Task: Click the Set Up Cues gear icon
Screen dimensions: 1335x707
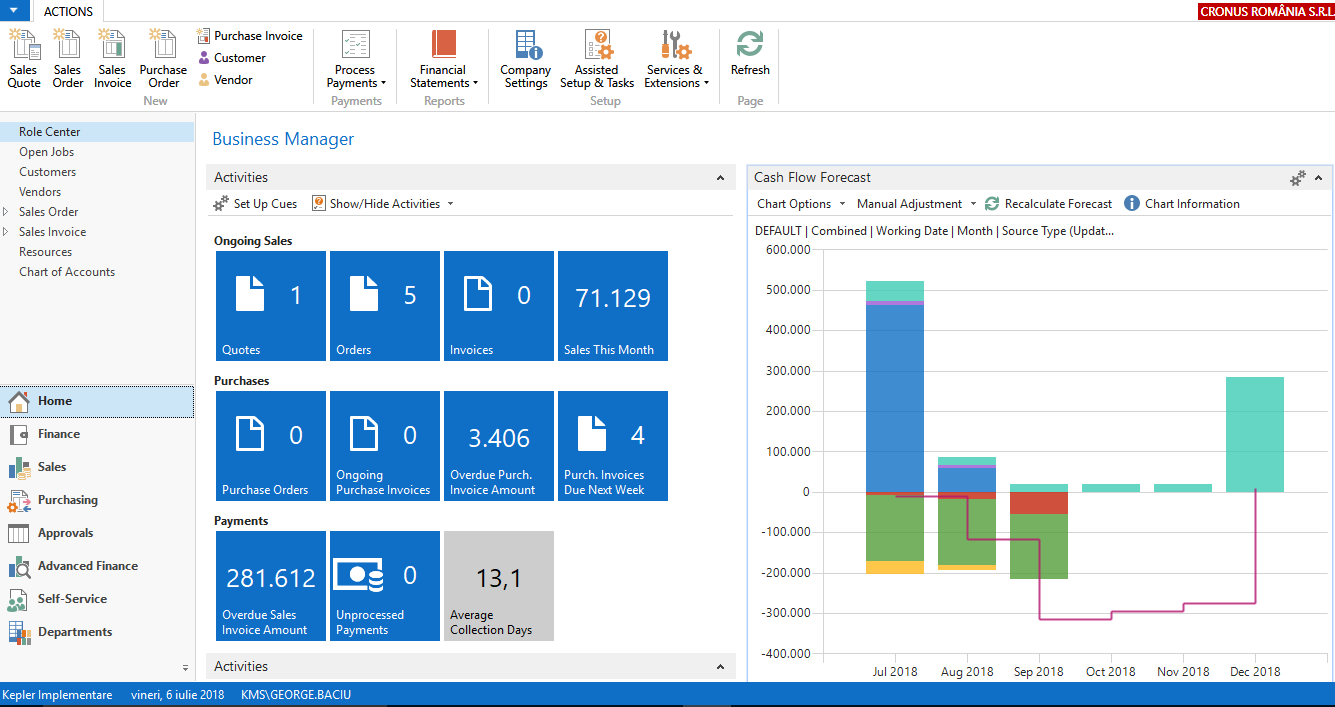Action: [x=221, y=204]
